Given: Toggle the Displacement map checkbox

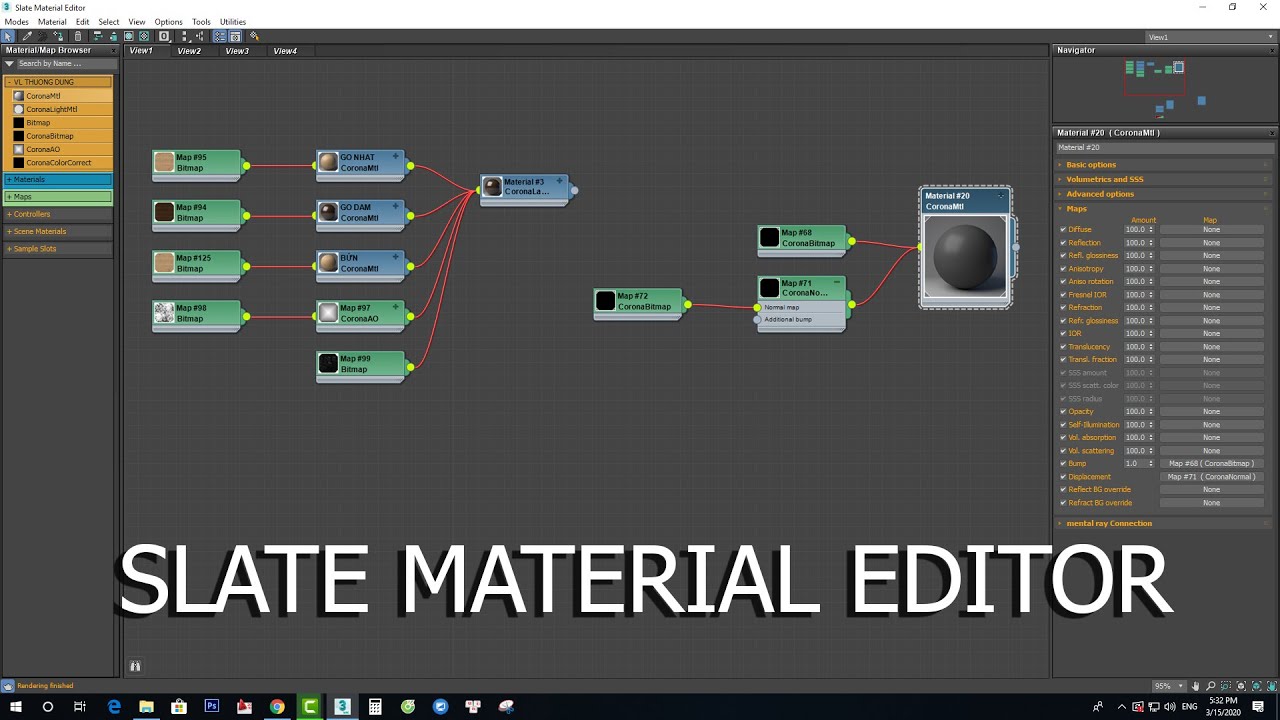Looking at the screenshot, I should [1063, 477].
